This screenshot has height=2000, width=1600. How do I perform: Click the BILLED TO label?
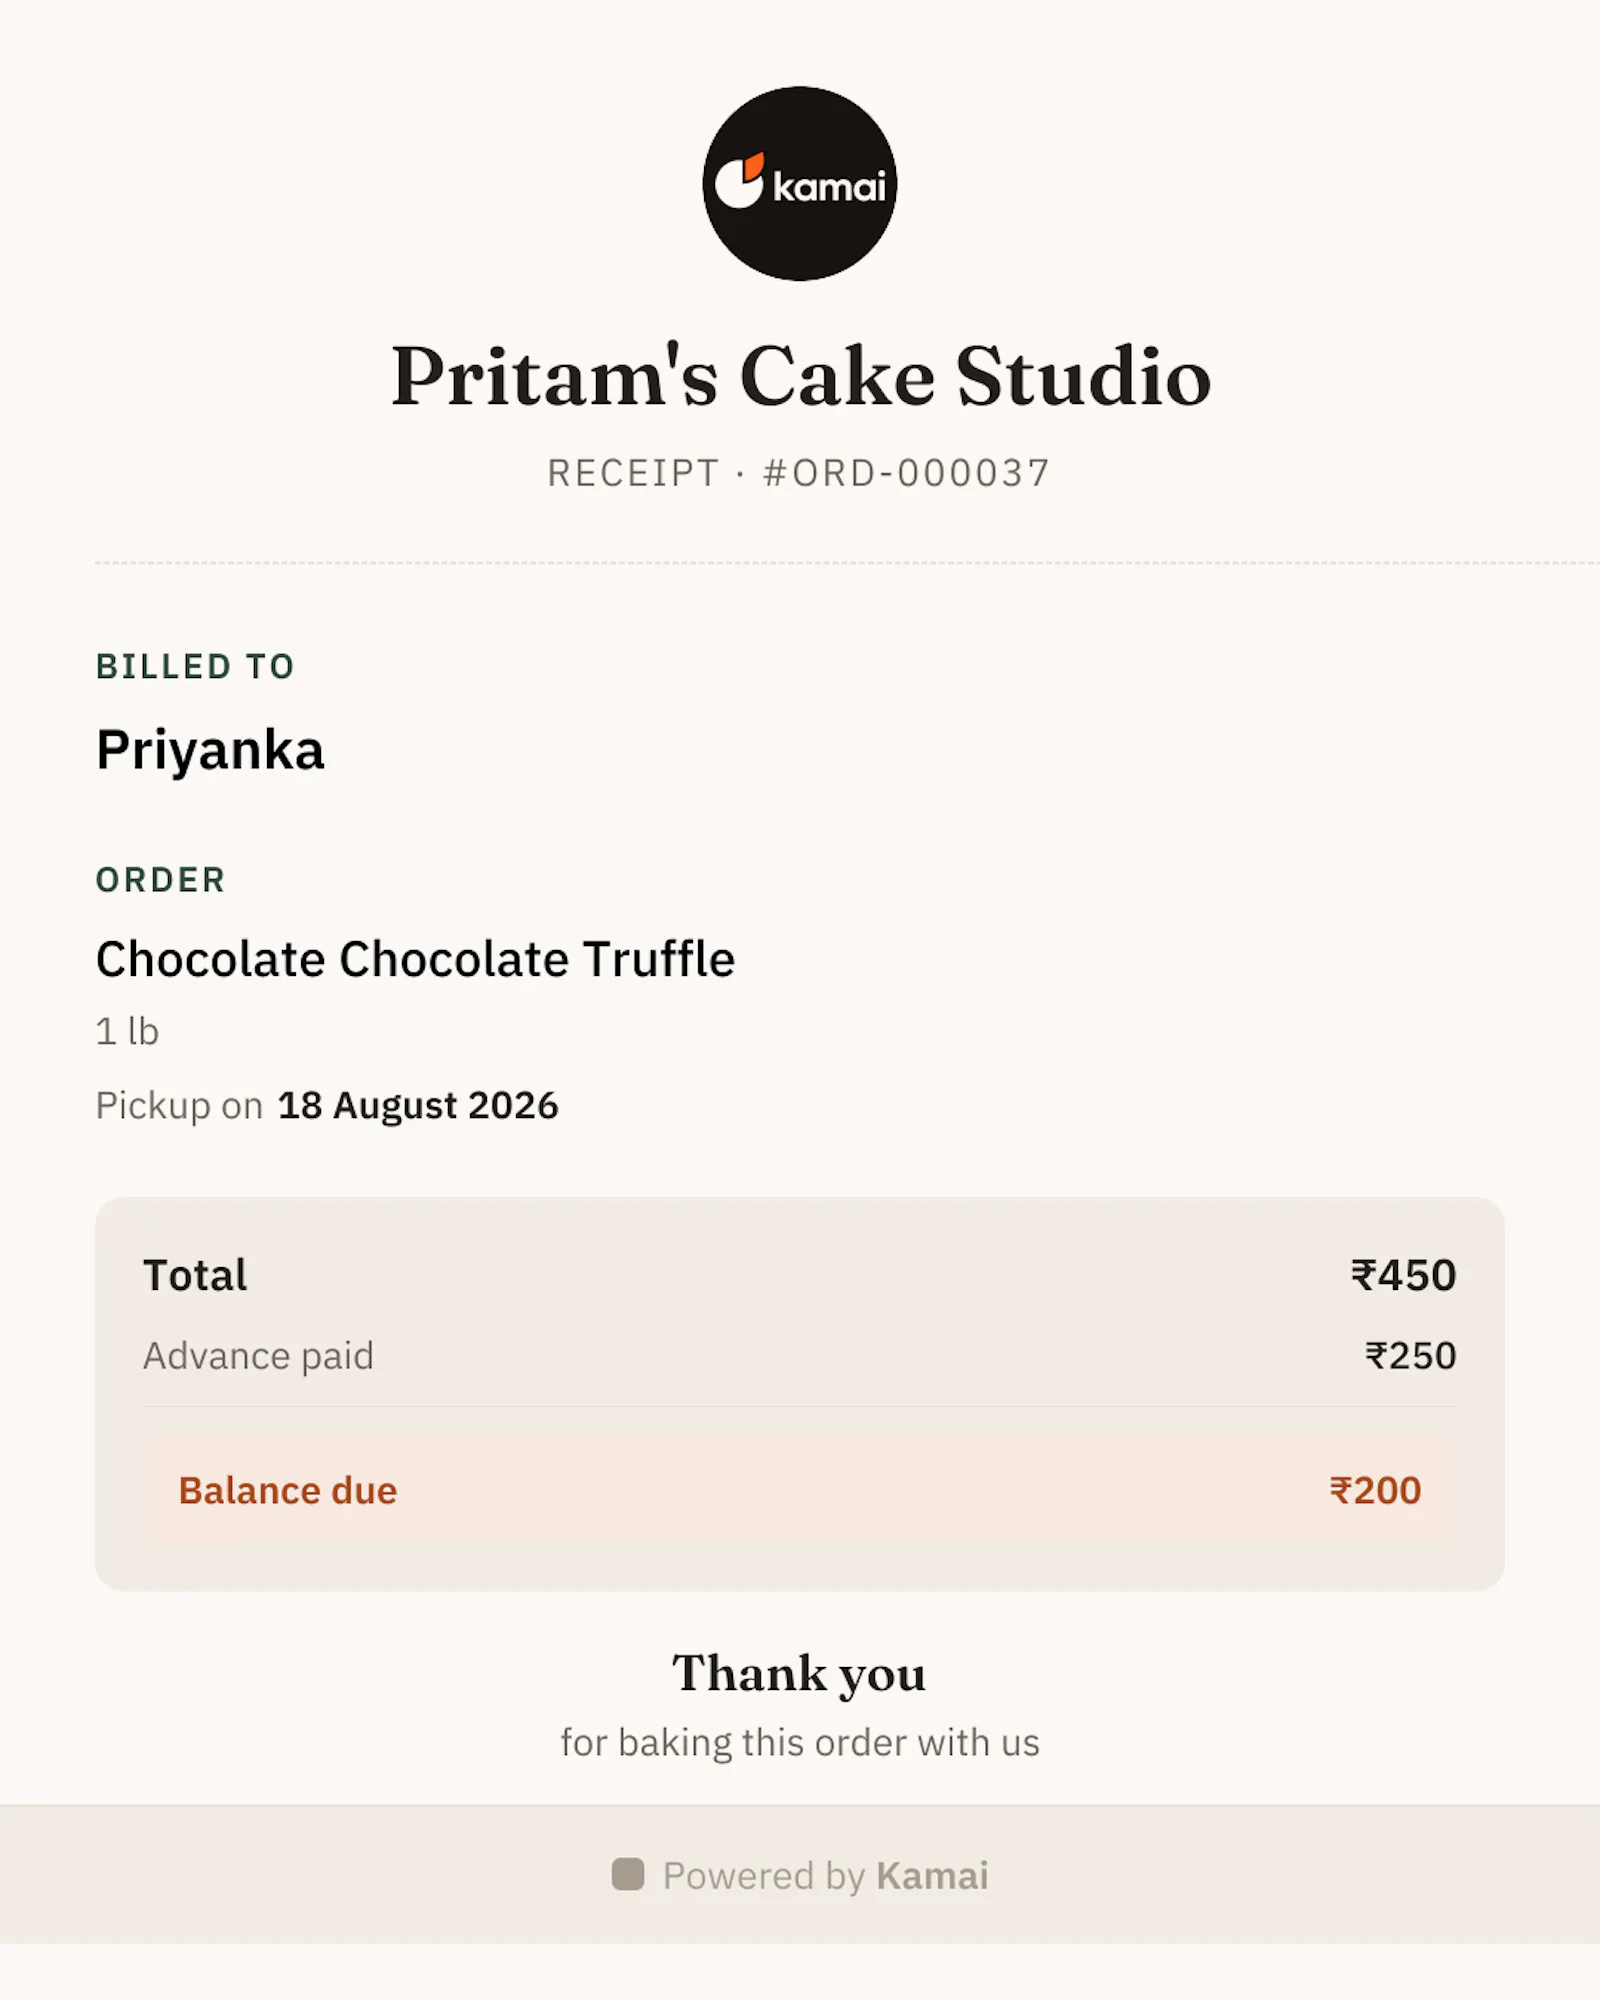pos(195,666)
